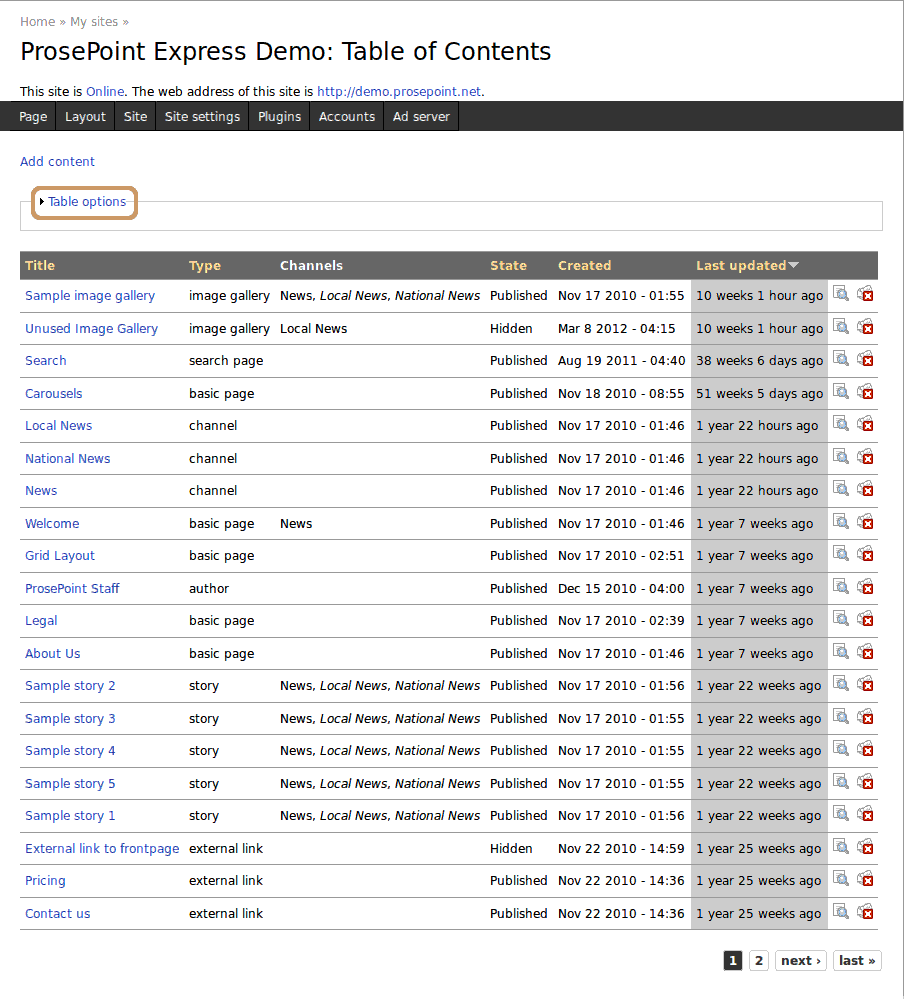Open the Site settings menu
This screenshot has width=904, height=999.
pos(202,117)
